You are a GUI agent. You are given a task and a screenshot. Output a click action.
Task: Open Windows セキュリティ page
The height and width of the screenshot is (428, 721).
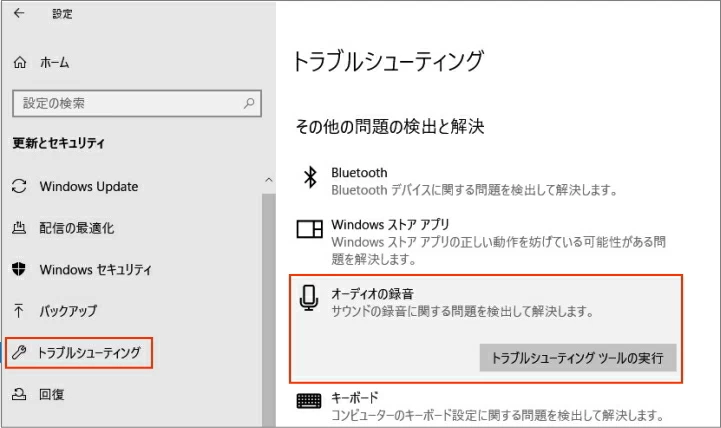point(95,269)
